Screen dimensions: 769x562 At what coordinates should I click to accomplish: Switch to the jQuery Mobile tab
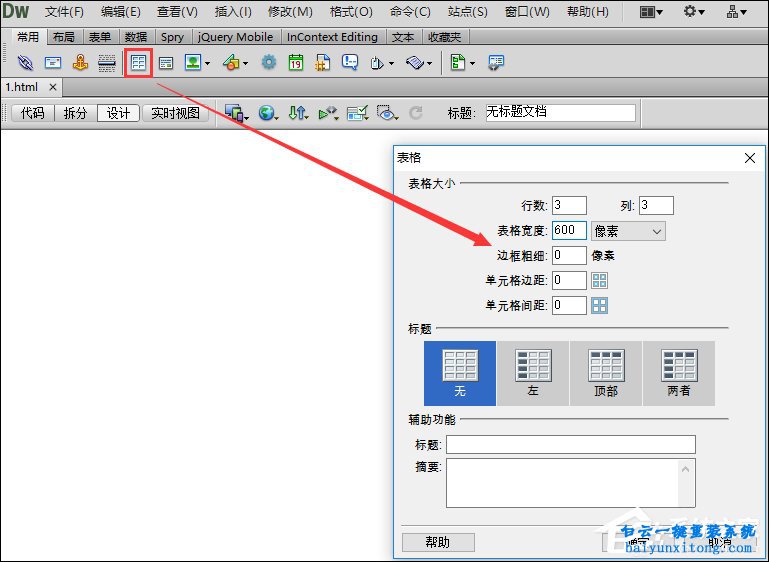tap(235, 37)
